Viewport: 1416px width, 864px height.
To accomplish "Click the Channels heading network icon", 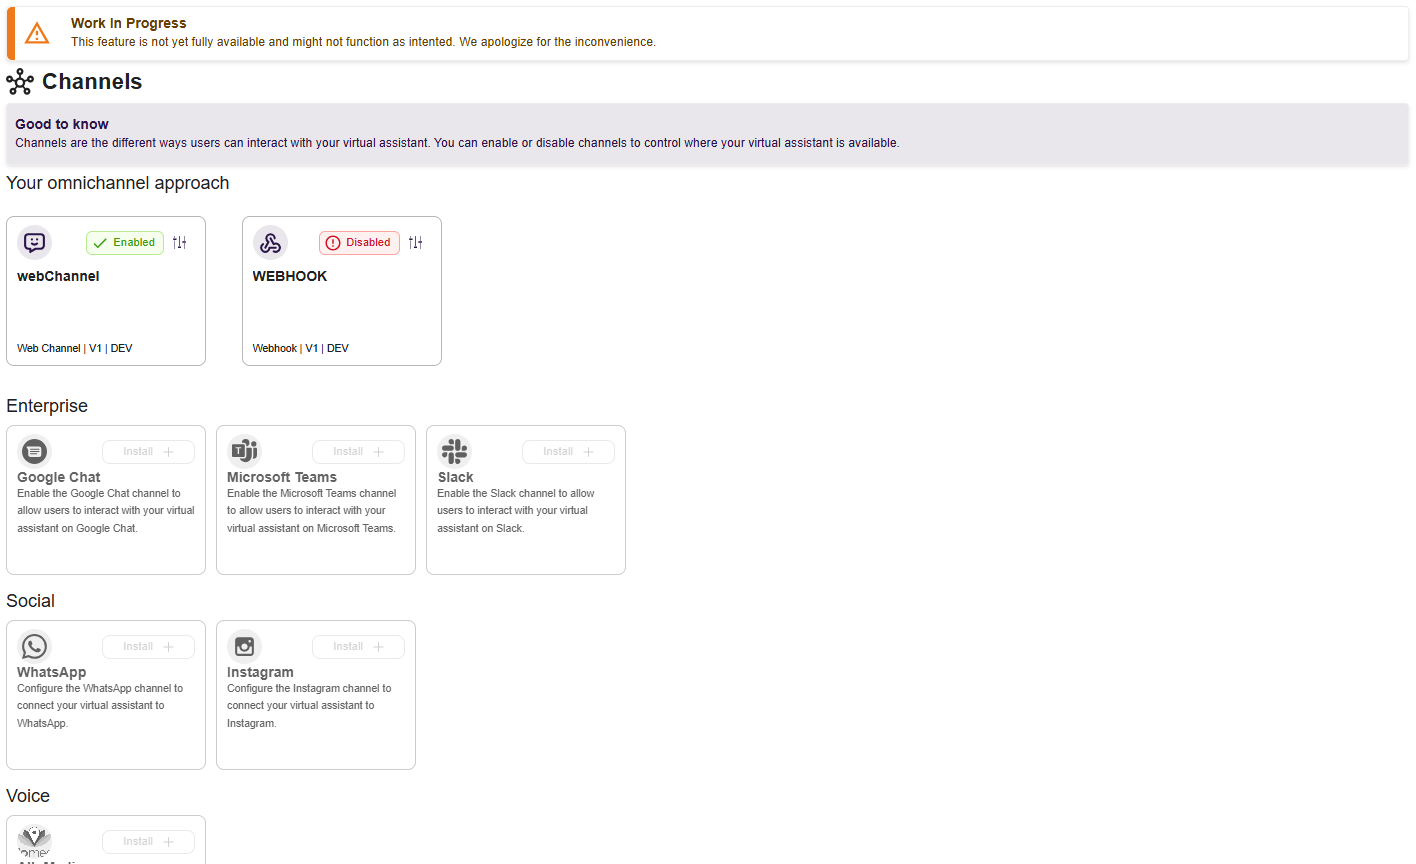I will (x=20, y=82).
